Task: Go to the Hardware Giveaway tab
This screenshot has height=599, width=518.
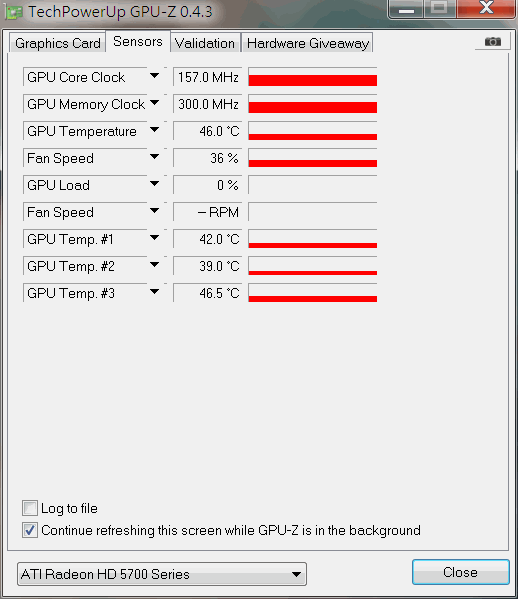Action: click(308, 43)
